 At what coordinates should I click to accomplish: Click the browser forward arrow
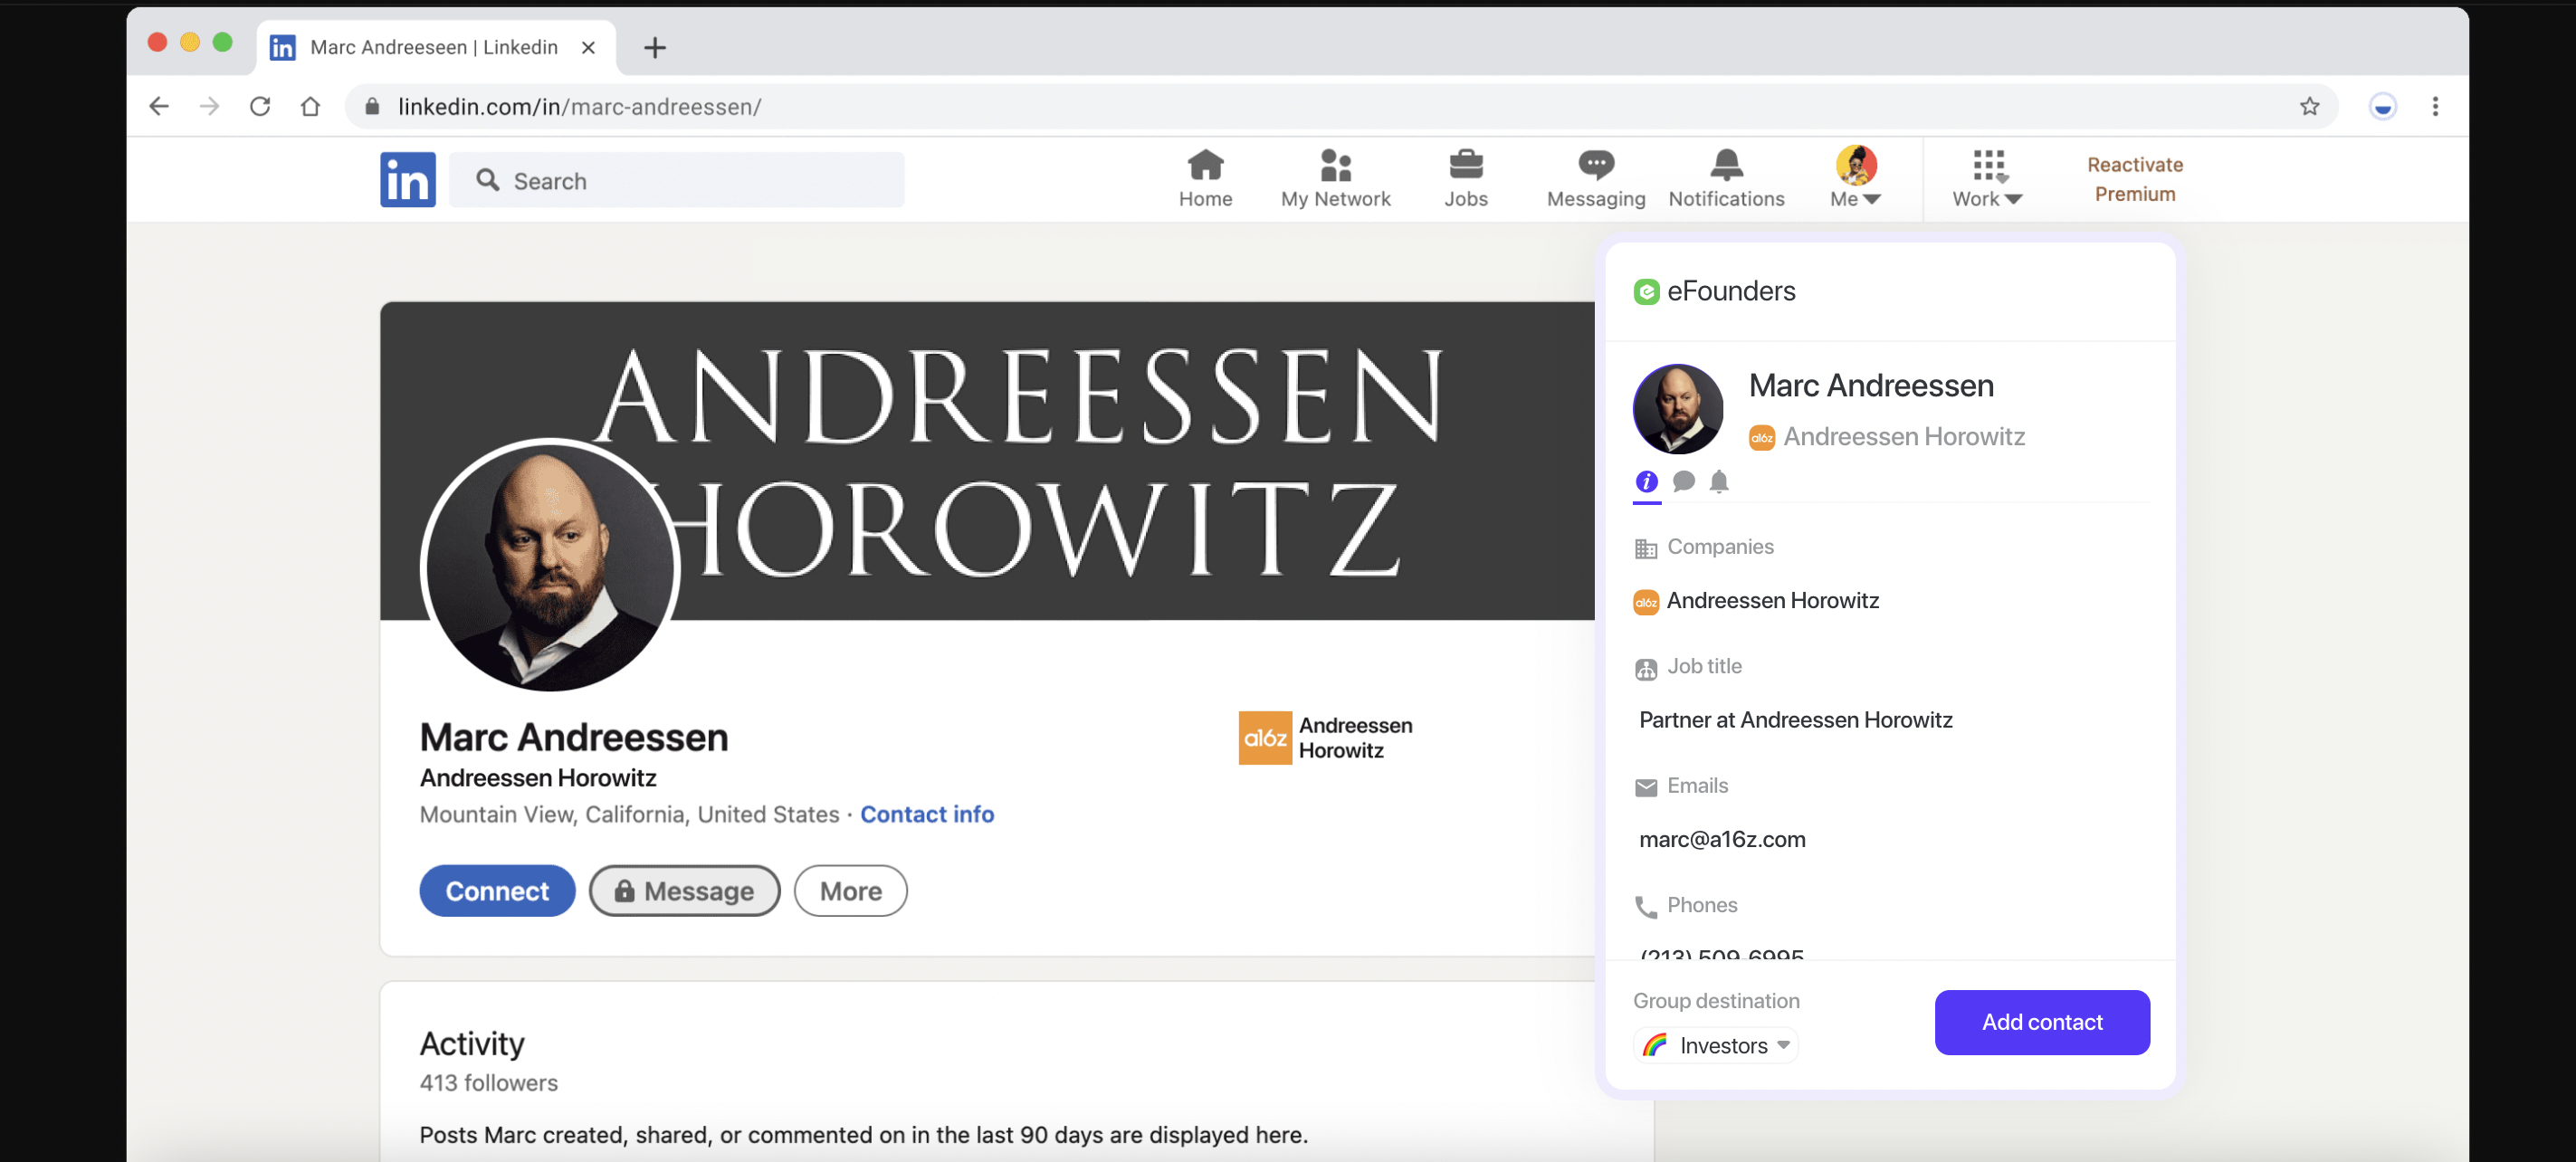coord(209,106)
